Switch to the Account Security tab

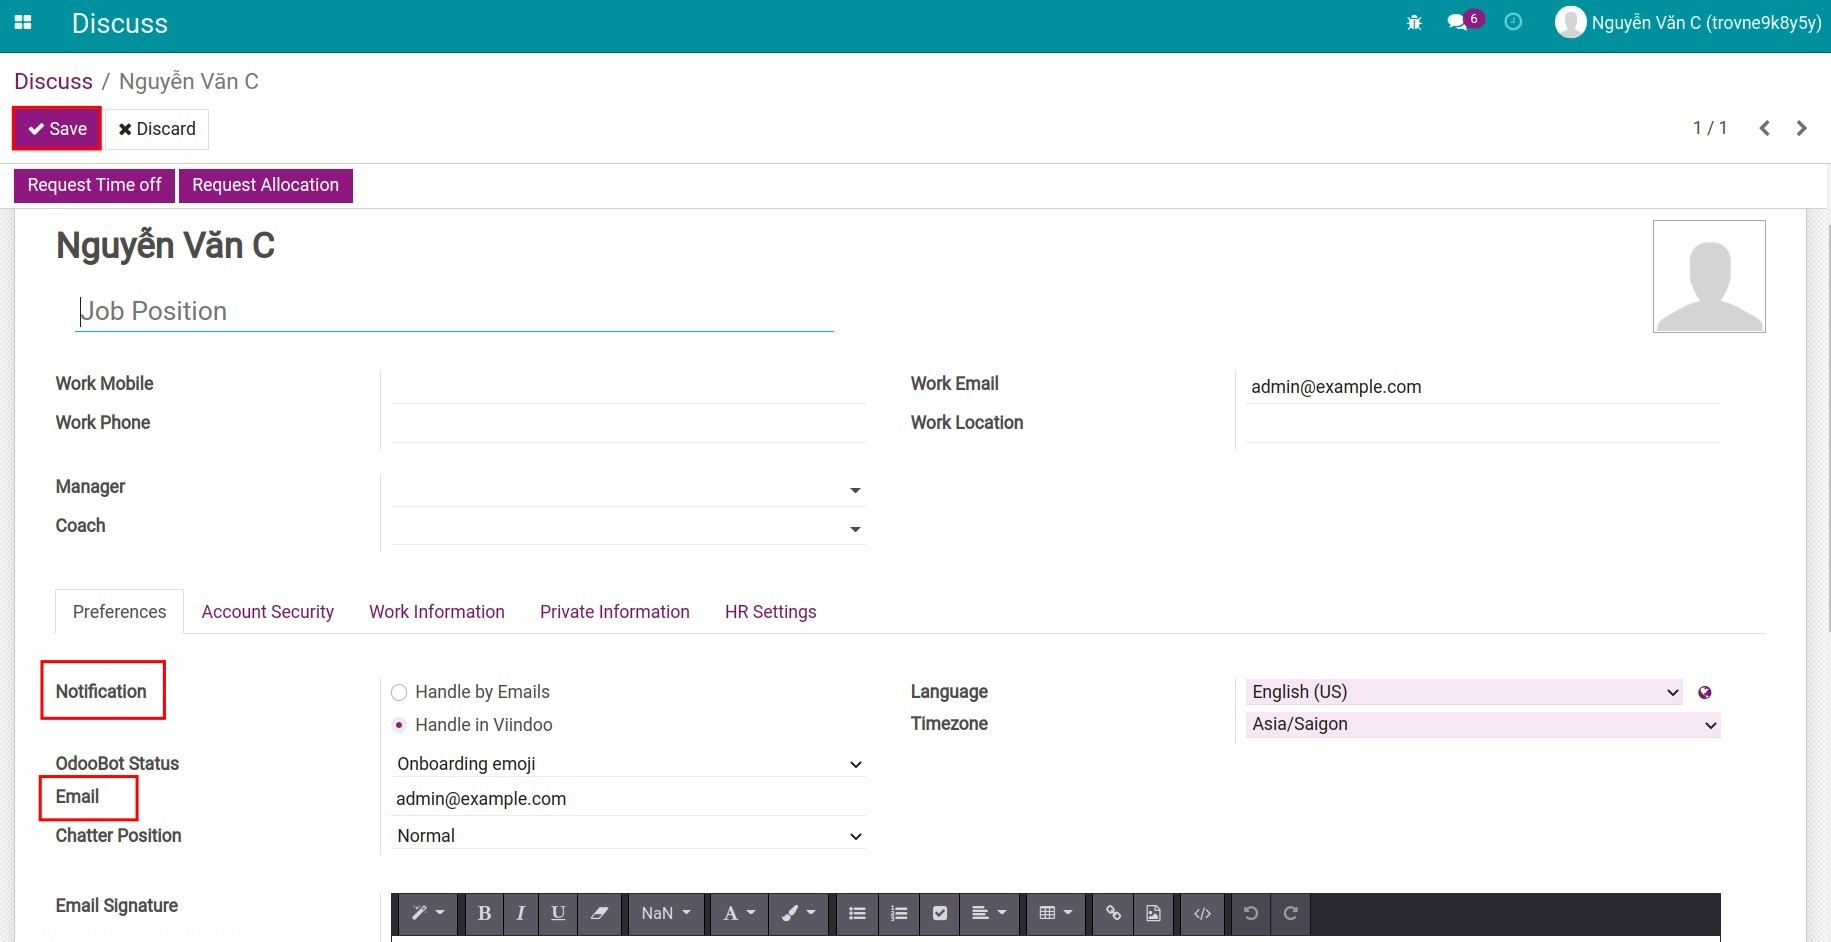[267, 612]
